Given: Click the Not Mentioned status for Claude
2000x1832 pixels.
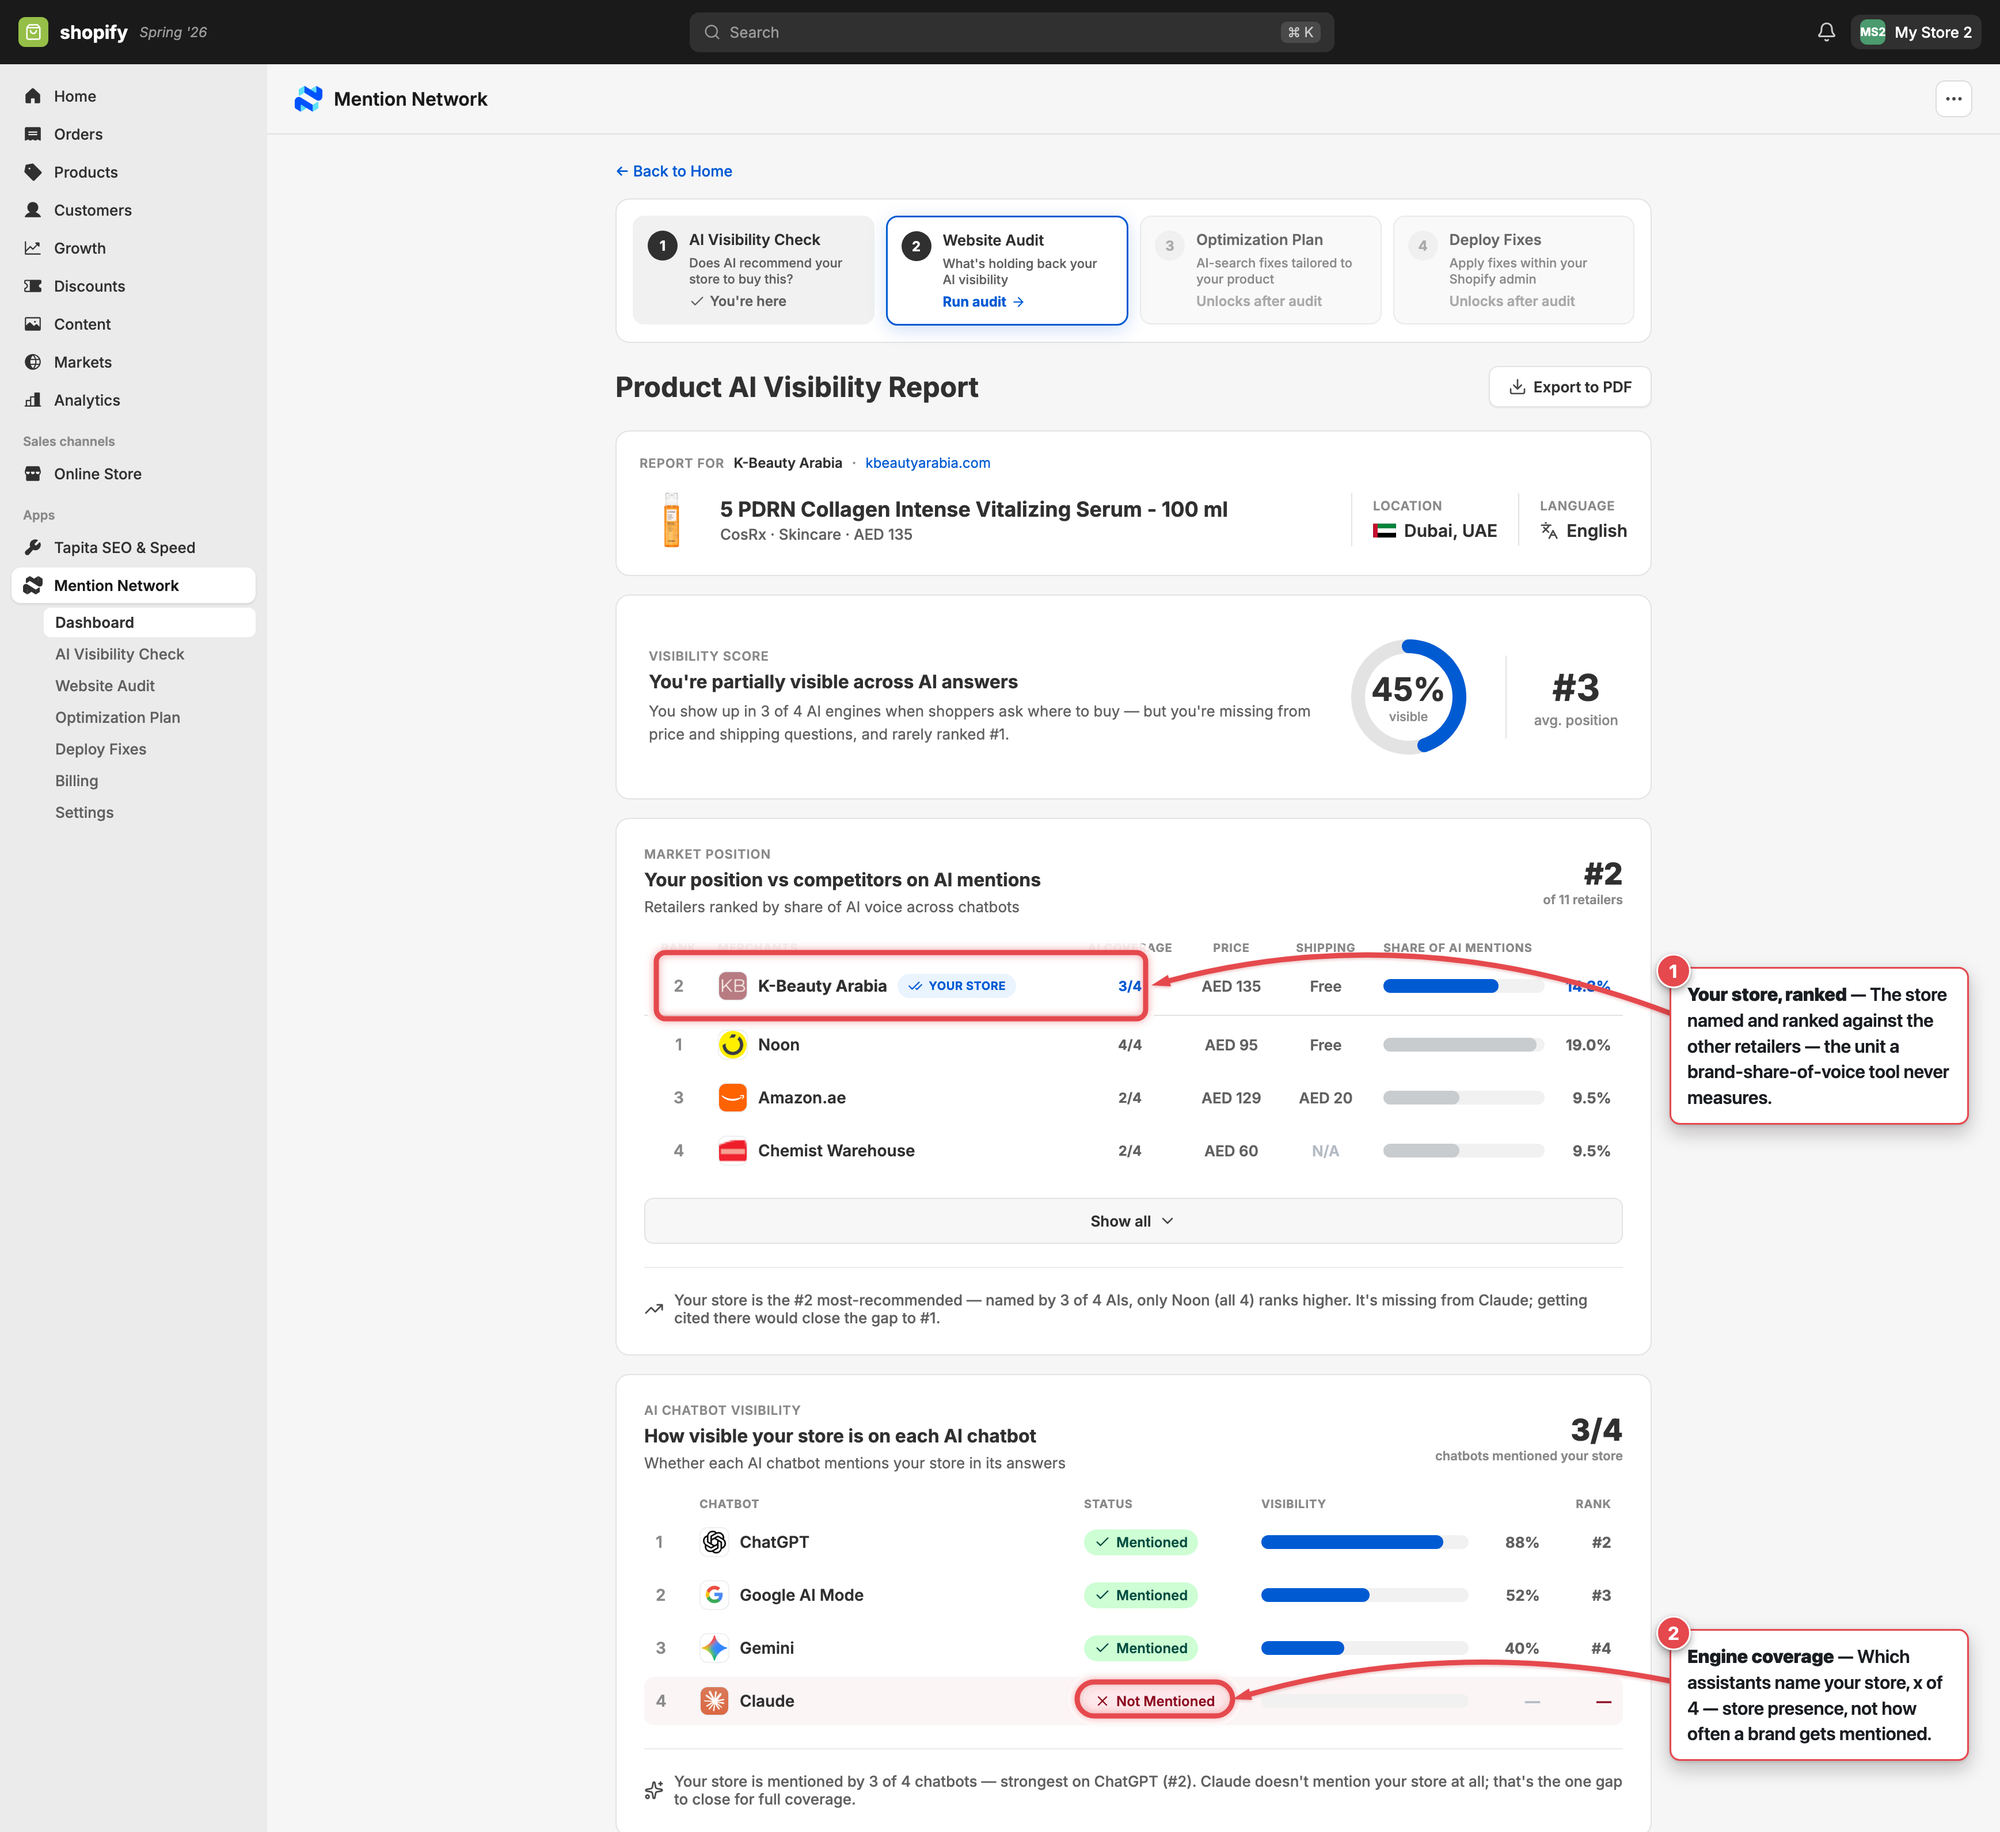Looking at the screenshot, I should [x=1154, y=1701].
